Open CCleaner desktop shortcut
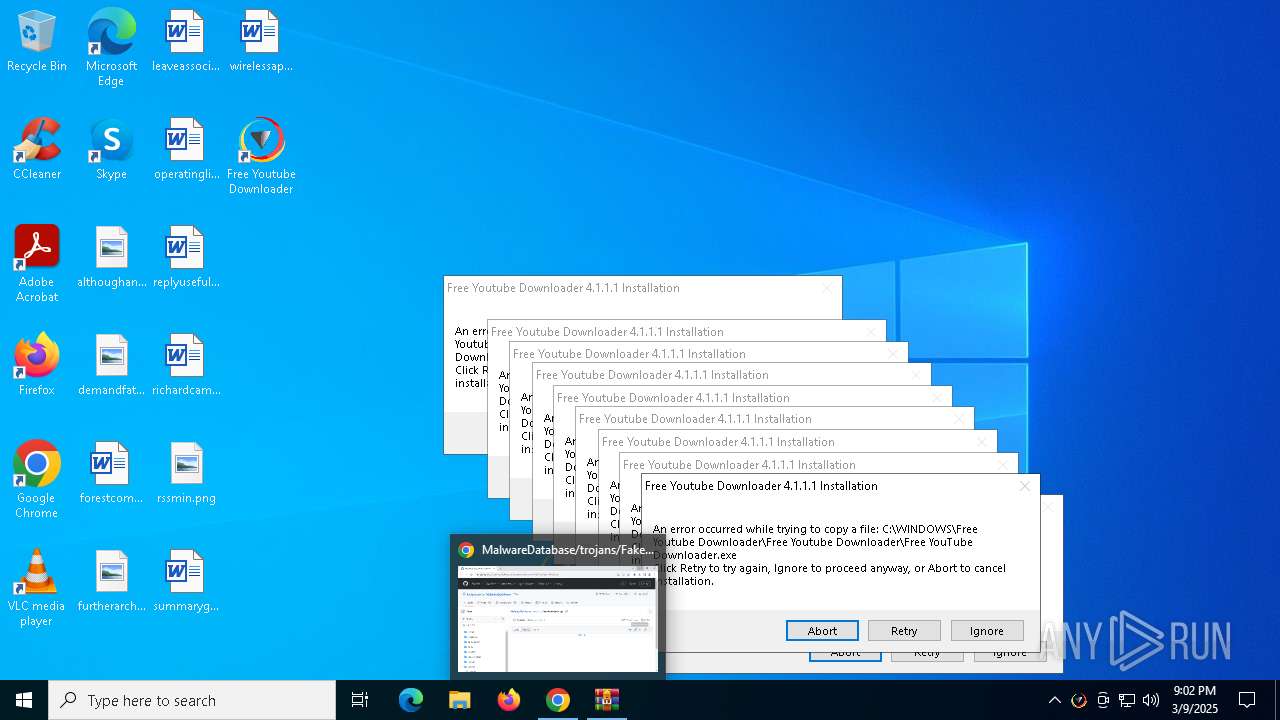This screenshot has height=720, width=1280. (x=37, y=149)
